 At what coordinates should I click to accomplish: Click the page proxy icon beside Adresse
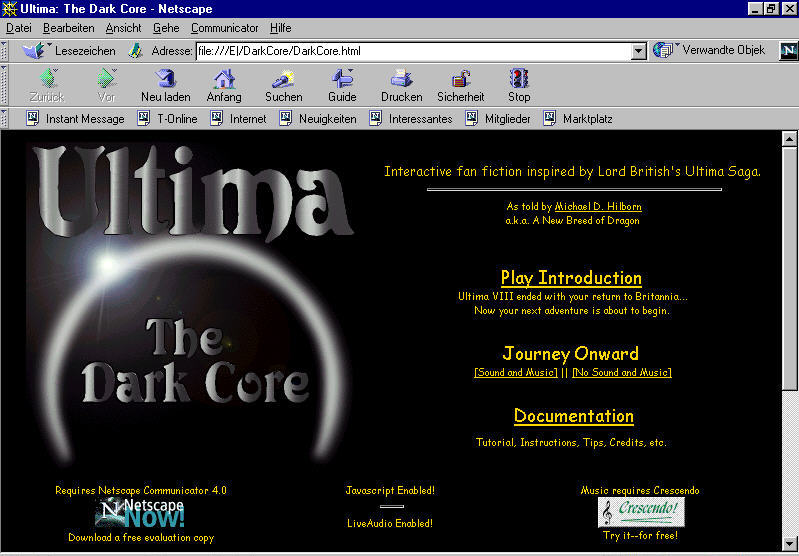click(x=135, y=50)
